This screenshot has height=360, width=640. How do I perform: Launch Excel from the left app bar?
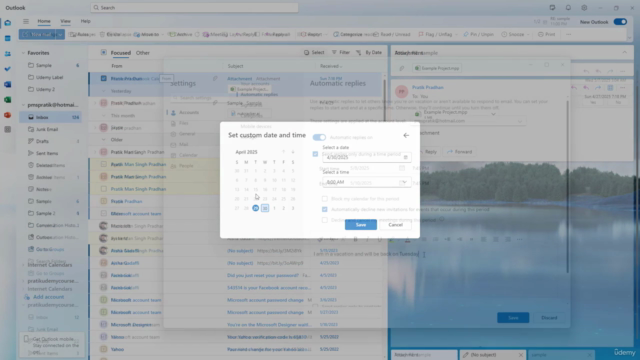click(x=8, y=100)
